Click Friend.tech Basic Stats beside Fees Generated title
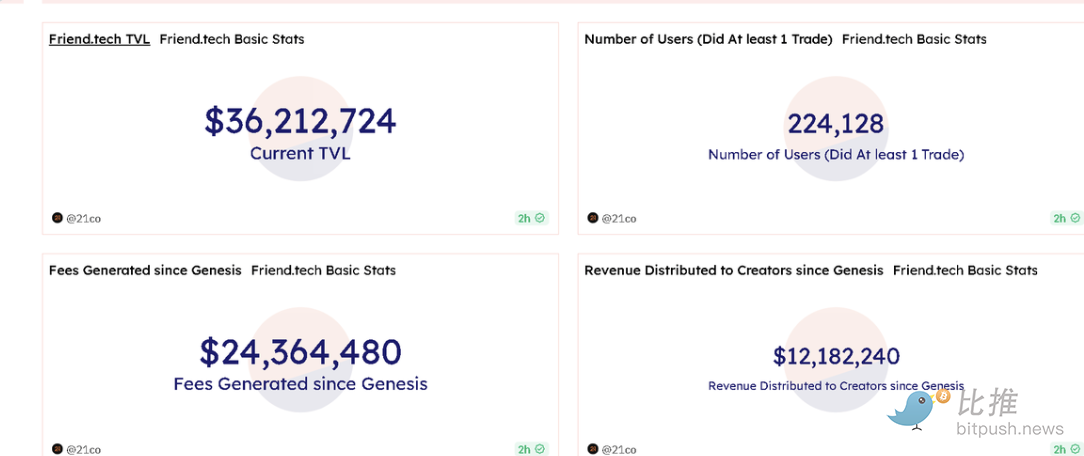 coord(323,270)
